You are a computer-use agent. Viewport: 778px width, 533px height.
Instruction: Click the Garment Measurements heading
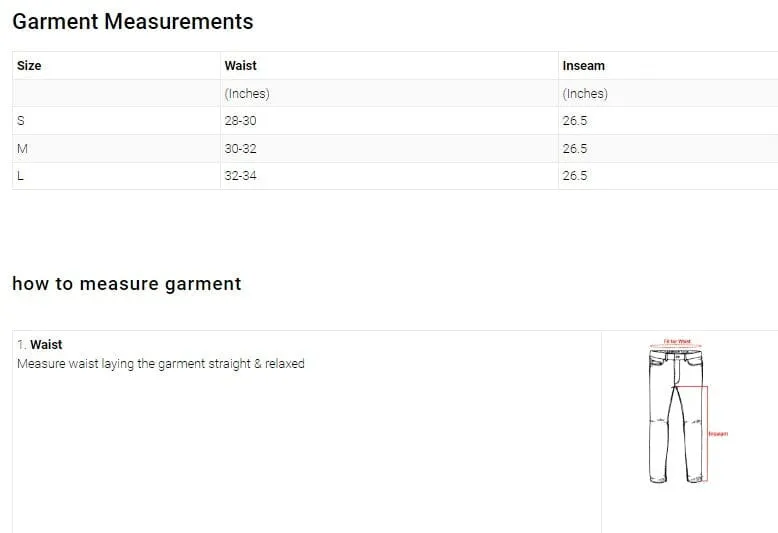pyautogui.click(x=132, y=22)
